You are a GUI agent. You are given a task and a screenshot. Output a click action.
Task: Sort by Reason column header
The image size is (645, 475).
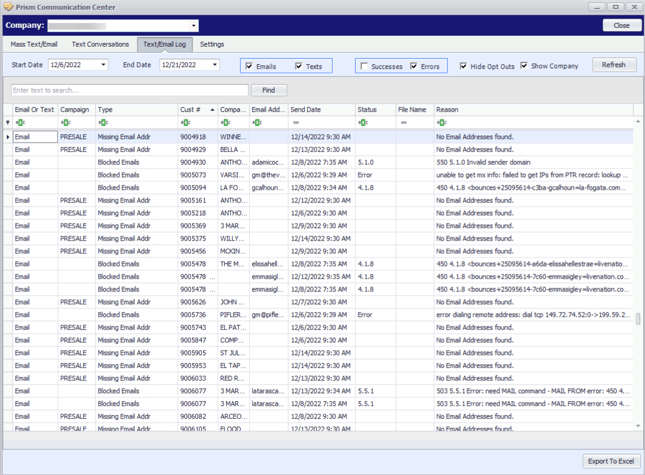pyautogui.click(x=534, y=110)
